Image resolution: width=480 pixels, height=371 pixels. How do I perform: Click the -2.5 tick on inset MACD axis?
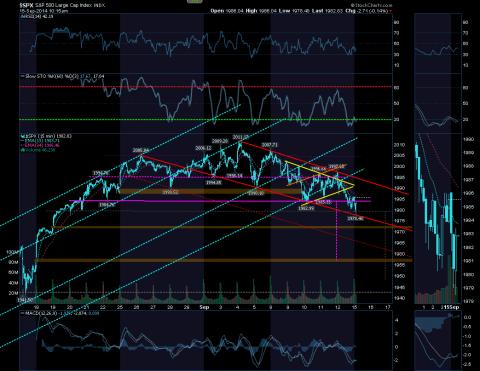[467, 364]
